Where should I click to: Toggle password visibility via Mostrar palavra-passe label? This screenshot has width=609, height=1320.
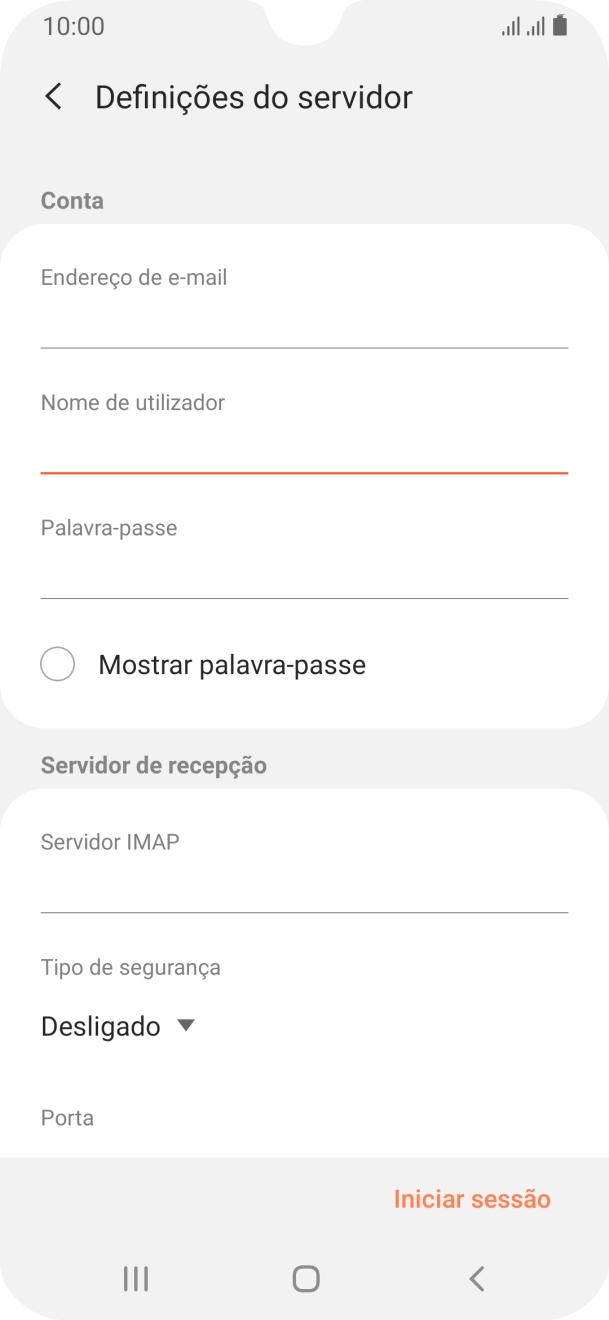232,665
